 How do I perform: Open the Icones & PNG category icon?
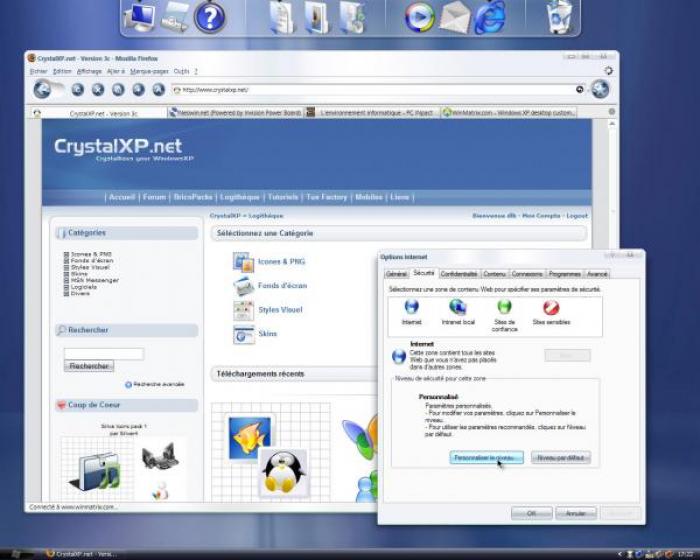click(x=244, y=262)
